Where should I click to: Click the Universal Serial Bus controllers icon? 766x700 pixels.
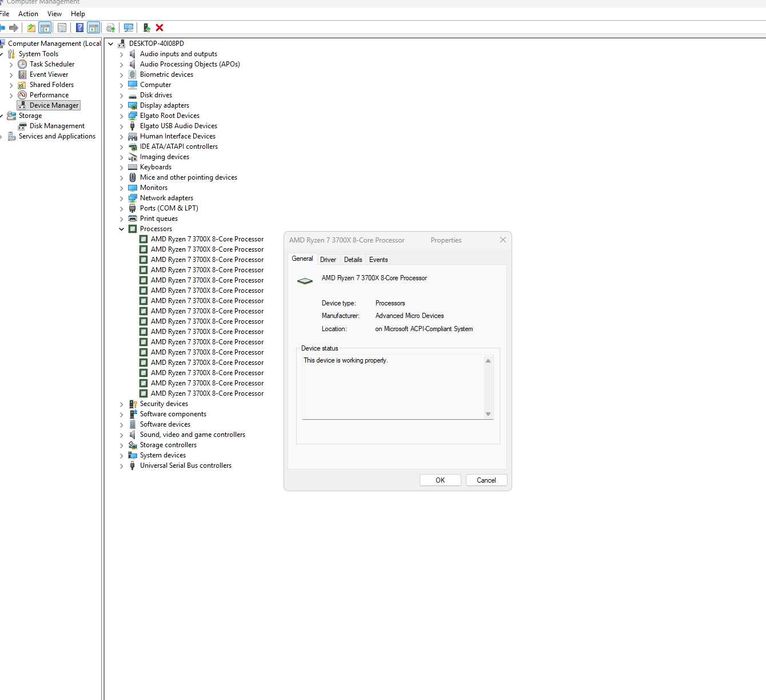click(132, 466)
